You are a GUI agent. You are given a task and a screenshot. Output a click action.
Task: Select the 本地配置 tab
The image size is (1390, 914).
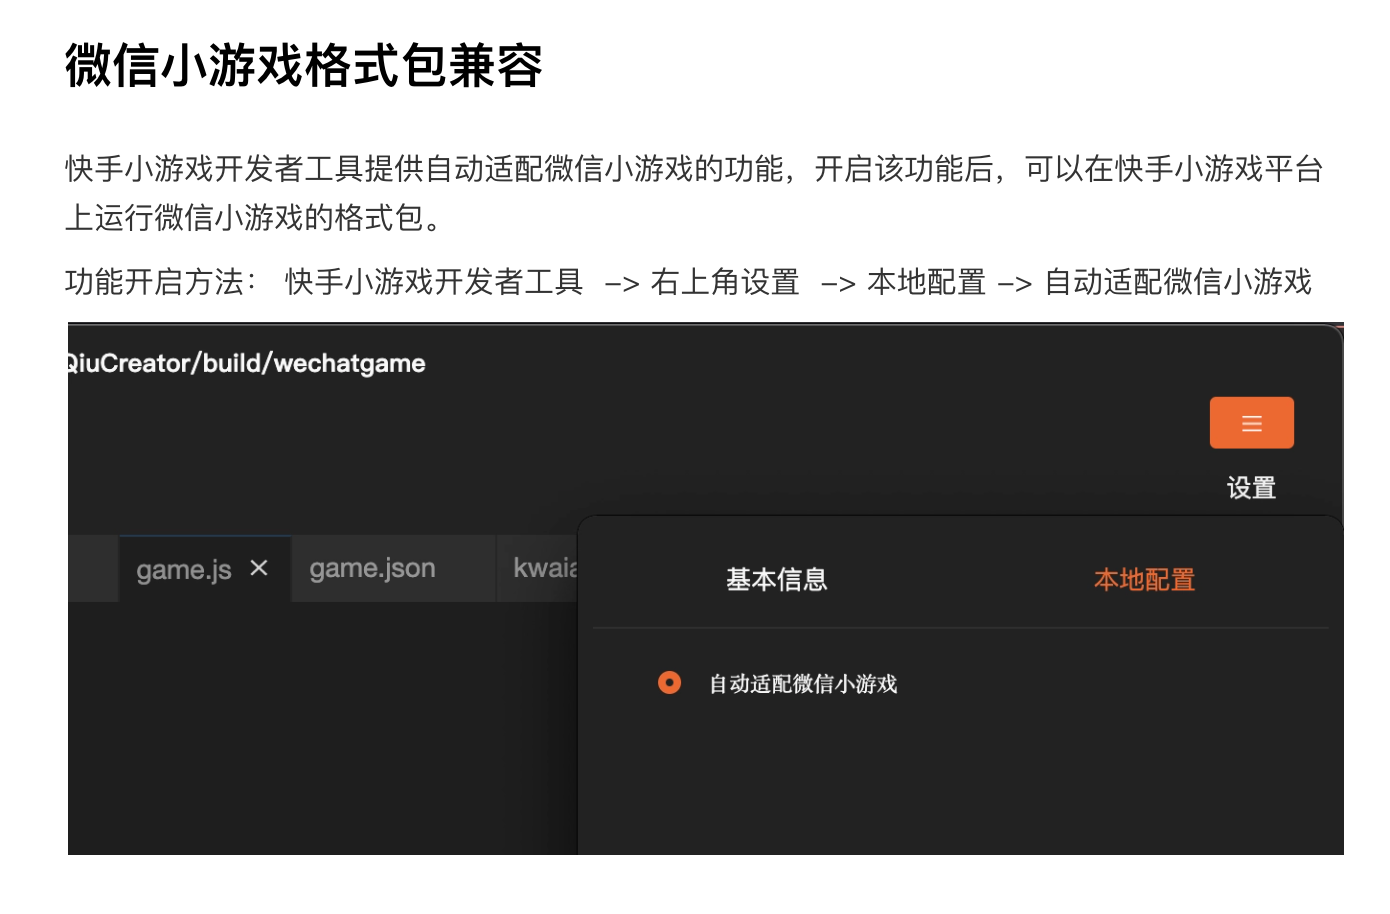[x=1144, y=580]
